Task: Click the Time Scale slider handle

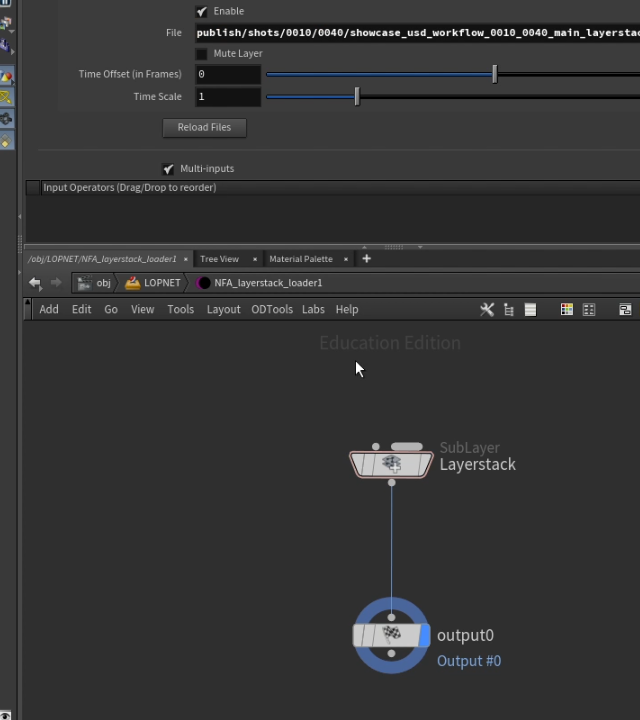Action: (x=357, y=97)
